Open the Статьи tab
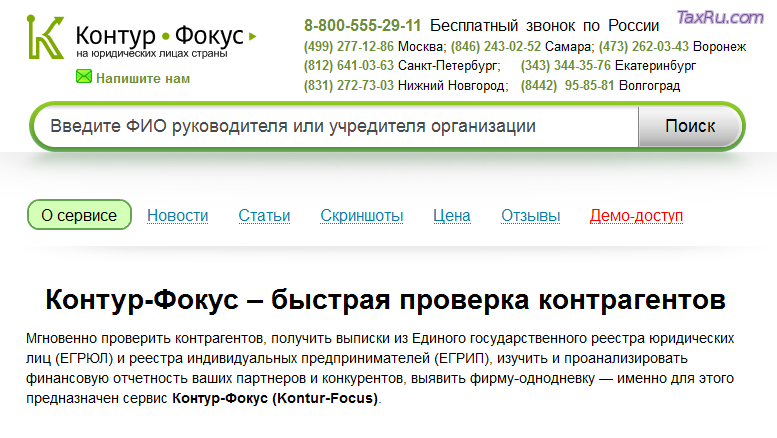The image size is (777, 438). pyautogui.click(x=264, y=216)
